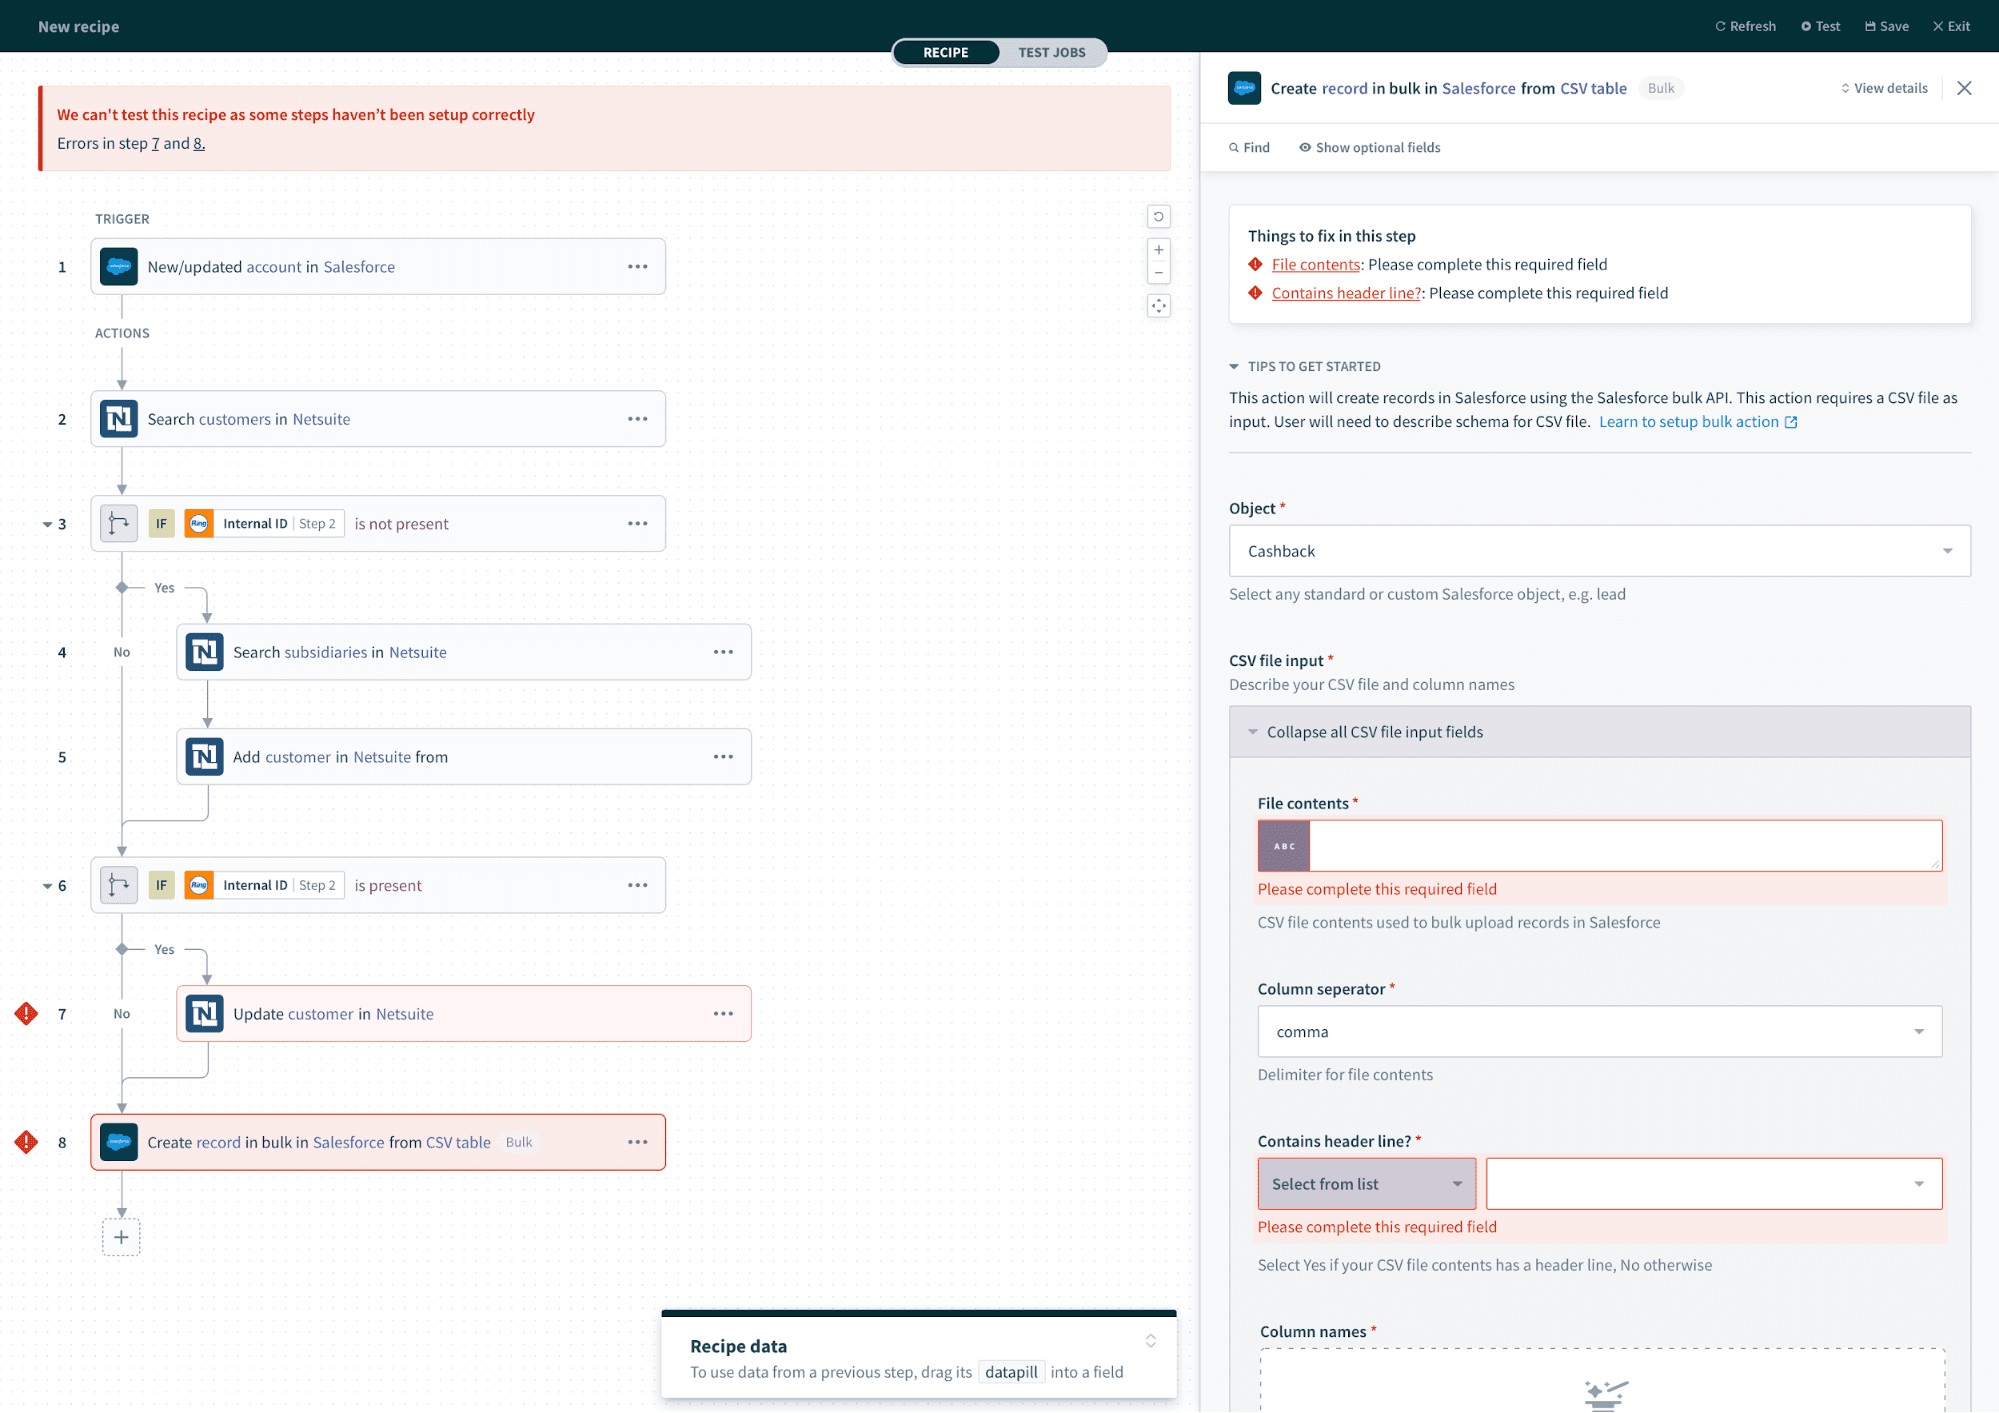Collapse all CSV file input fields
Screen dimensions: 1999x1413
[x=1373, y=732]
